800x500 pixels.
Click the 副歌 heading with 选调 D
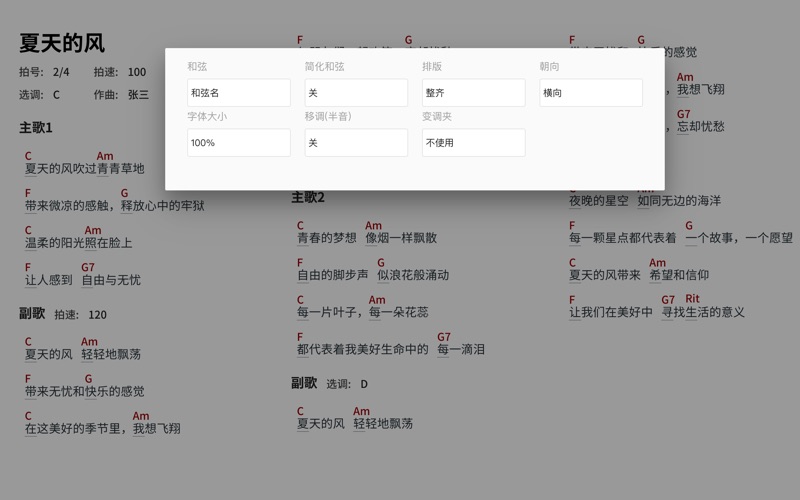click(304, 383)
